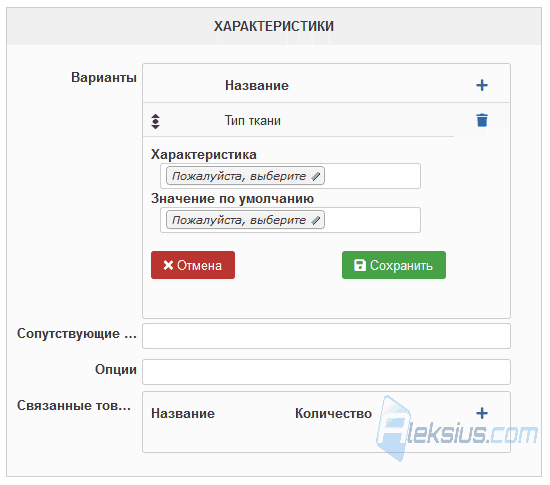Click Название header in Связанные товары
The width and height of the screenshot is (550, 485).
tap(183, 413)
